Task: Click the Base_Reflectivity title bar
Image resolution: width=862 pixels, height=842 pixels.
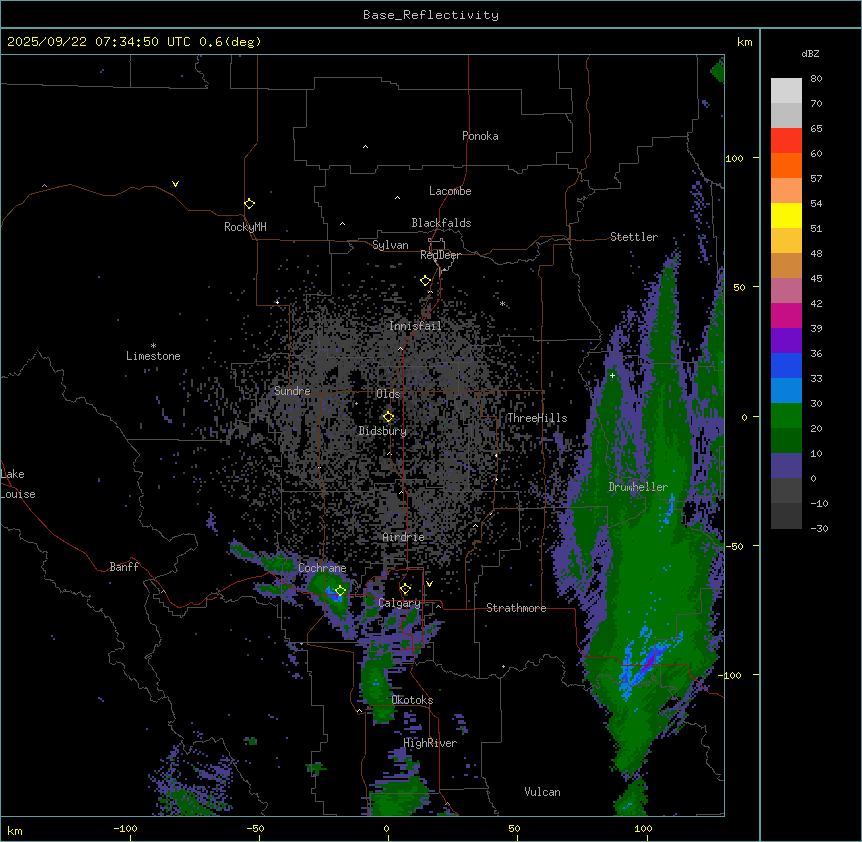Action: click(x=430, y=15)
